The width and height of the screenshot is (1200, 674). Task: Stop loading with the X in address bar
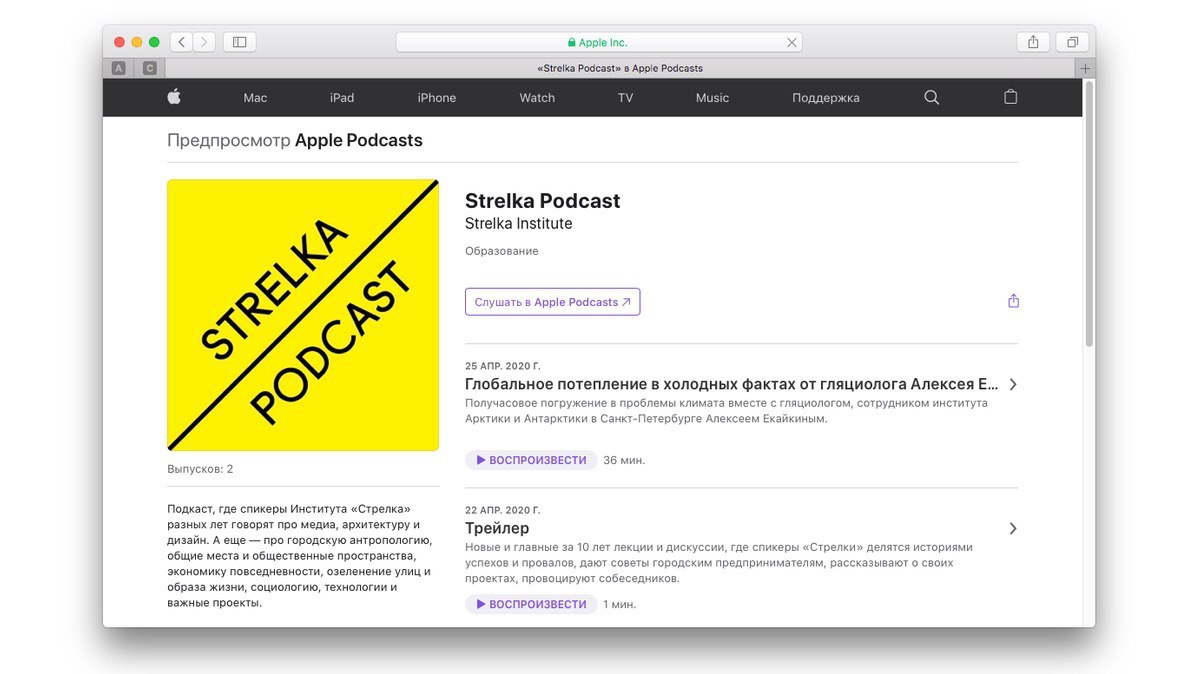pyautogui.click(x=792, y=42)
